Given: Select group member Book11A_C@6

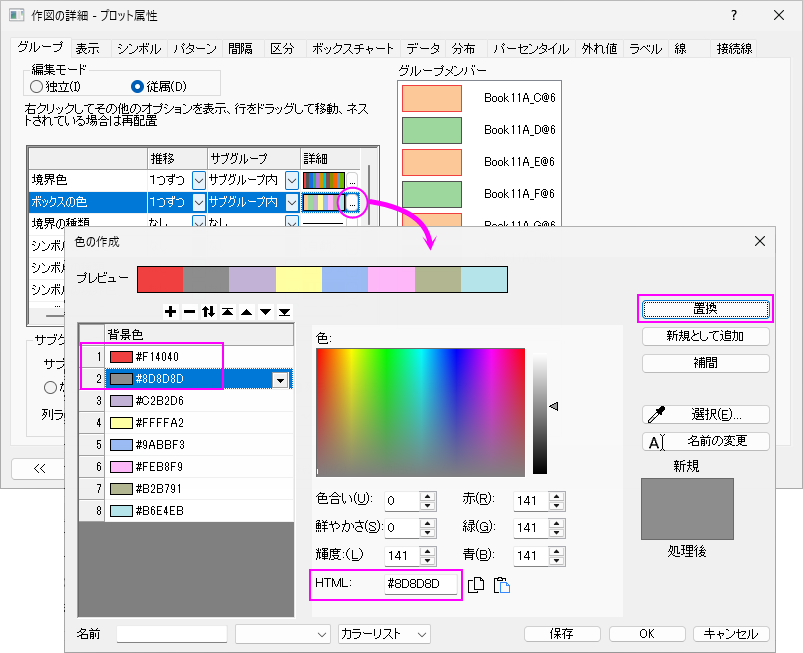Looking at the screenshot, I should point(479,98).
